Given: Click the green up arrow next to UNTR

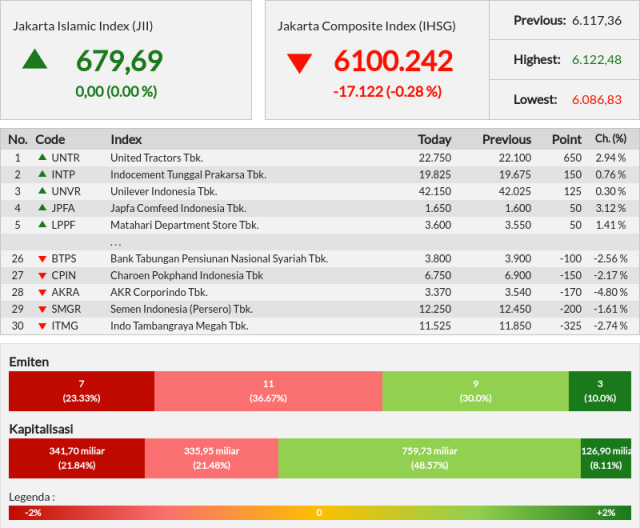Looking at the screenshot, I should click(42, 157).
